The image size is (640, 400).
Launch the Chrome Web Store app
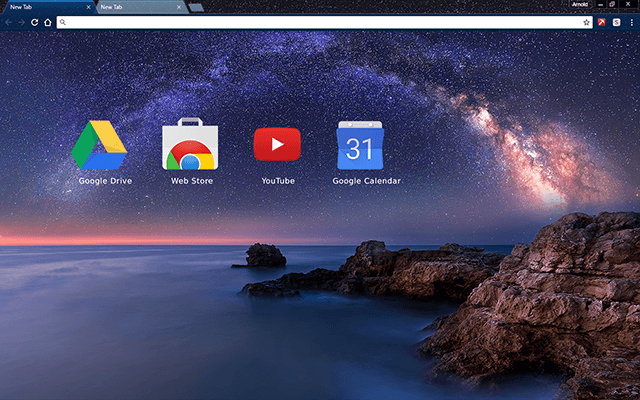point(190,145)
